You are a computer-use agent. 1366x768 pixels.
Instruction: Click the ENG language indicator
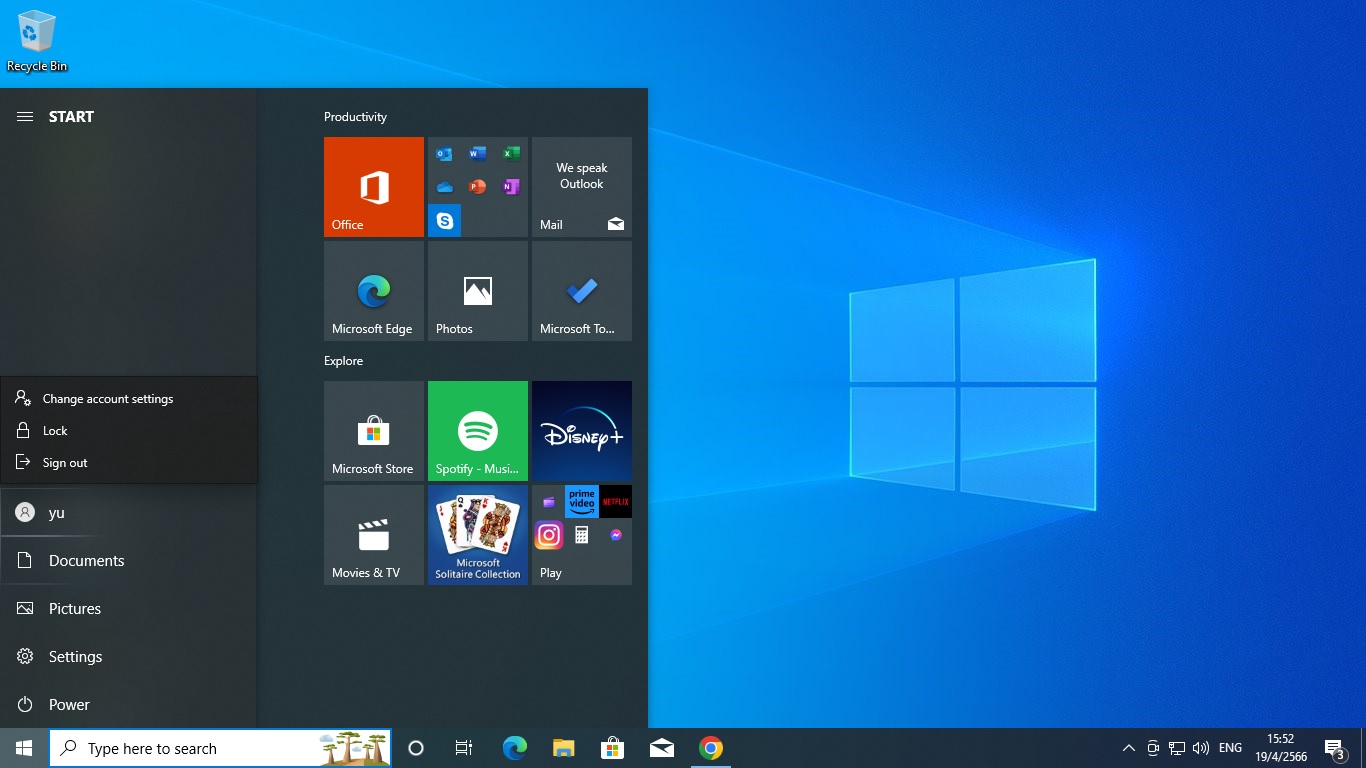click(1231, 748)
